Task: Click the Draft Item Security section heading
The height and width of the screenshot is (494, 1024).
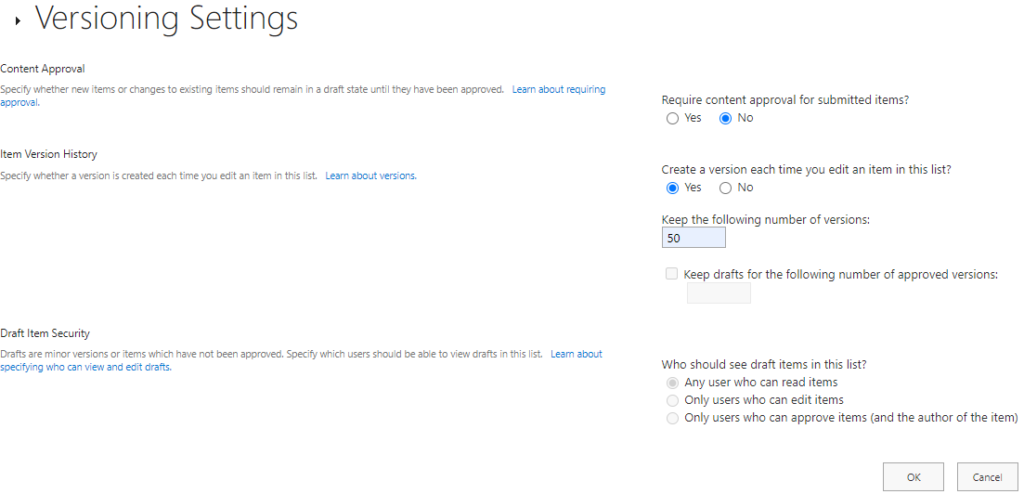Action: click(x=46, y=333)
